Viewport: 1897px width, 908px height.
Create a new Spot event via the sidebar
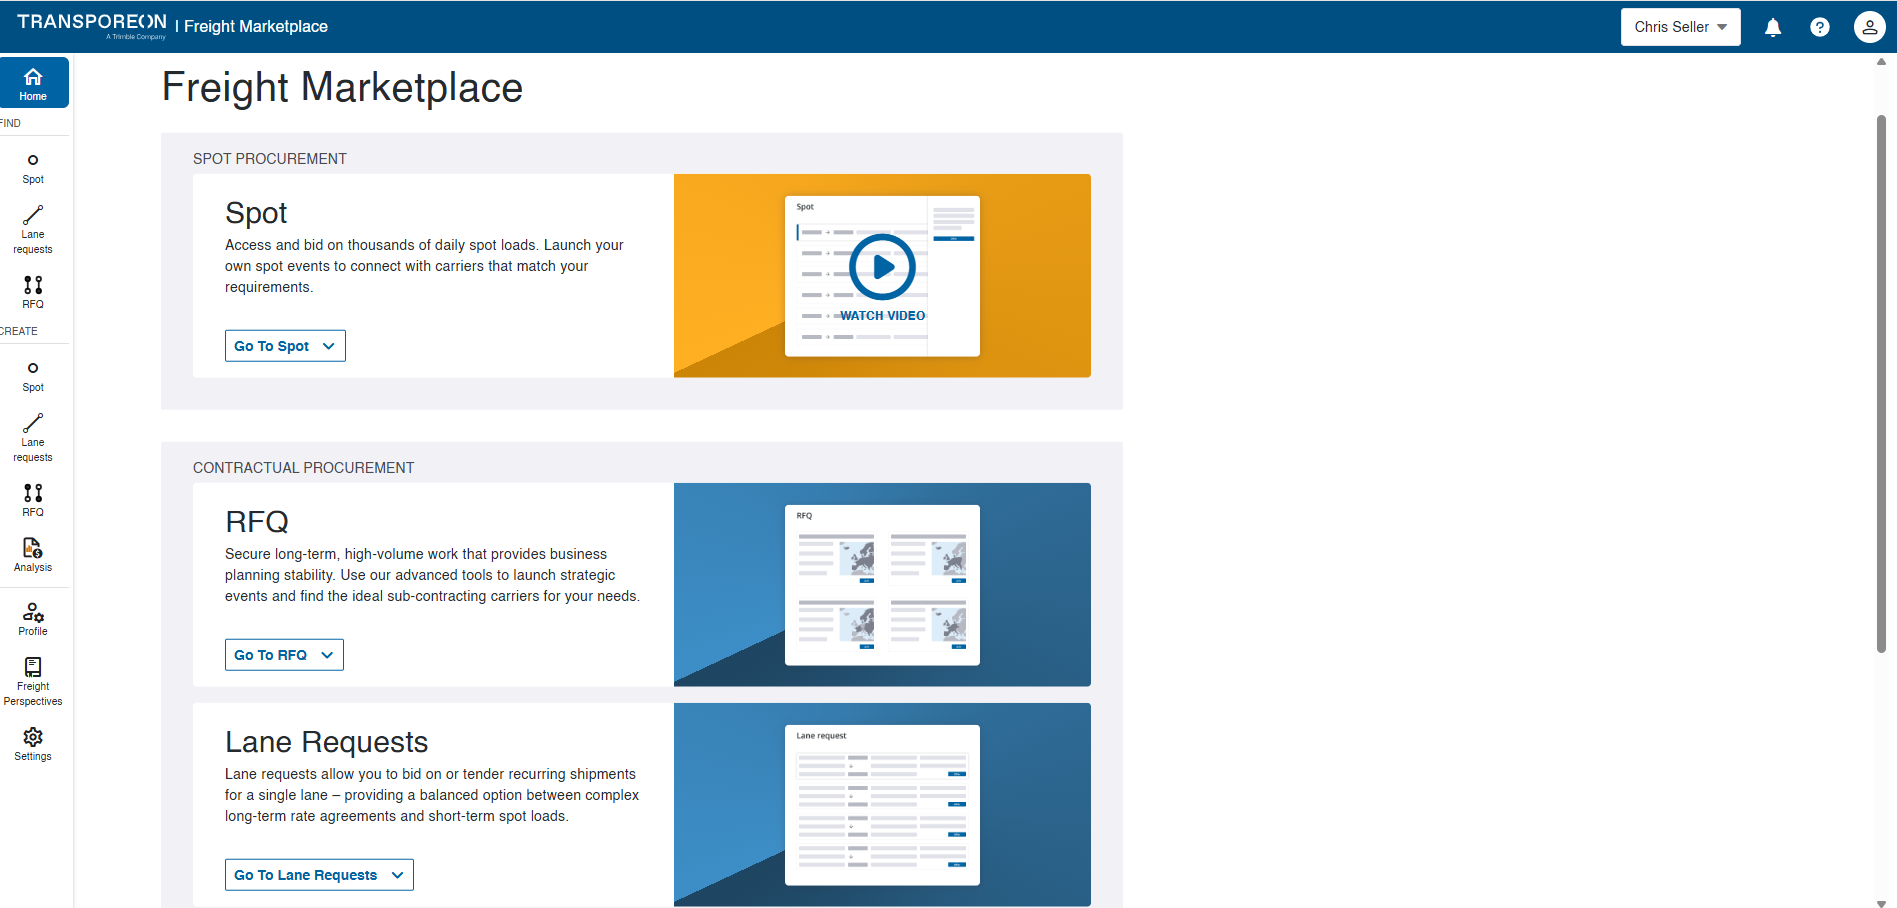[x=33, y=375]
